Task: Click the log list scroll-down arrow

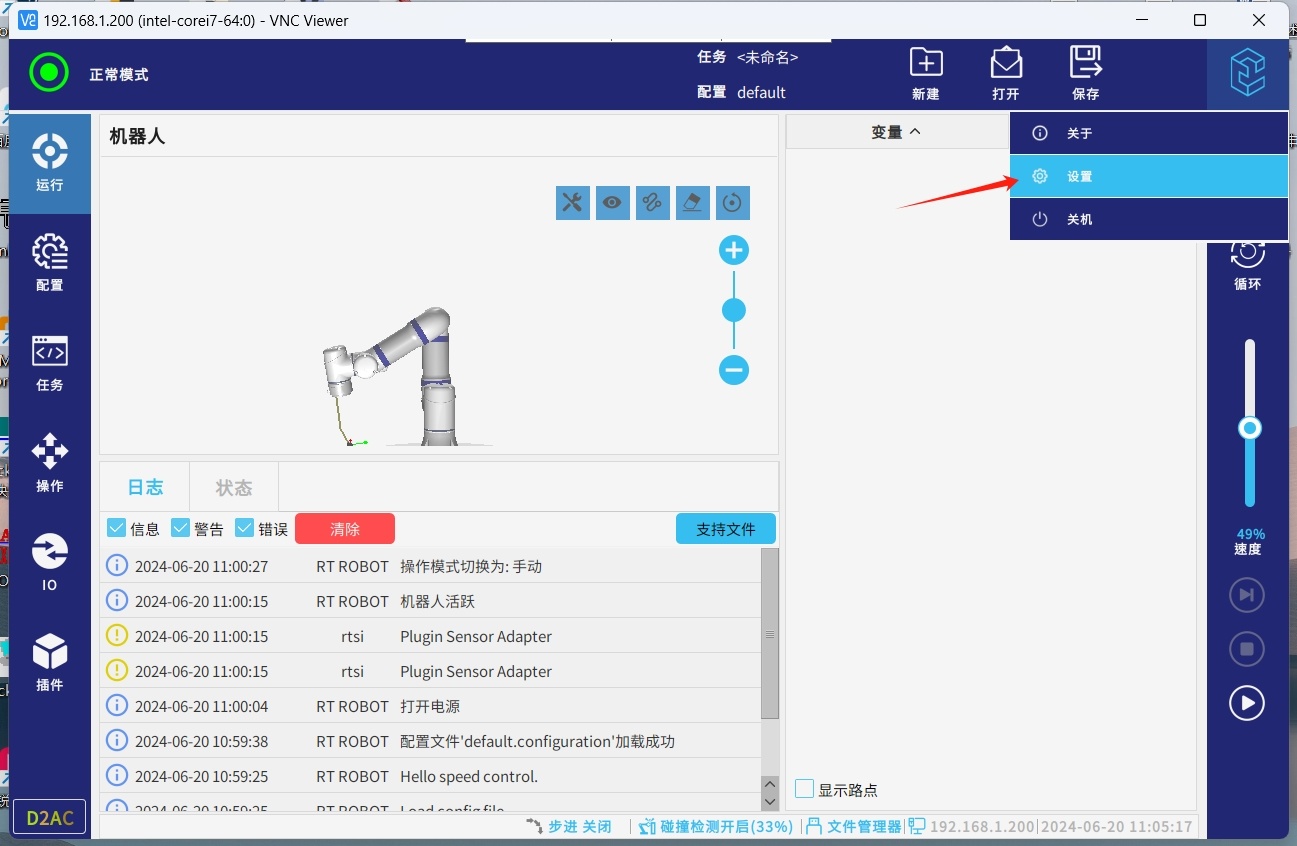Action: [x=769, y=801]
